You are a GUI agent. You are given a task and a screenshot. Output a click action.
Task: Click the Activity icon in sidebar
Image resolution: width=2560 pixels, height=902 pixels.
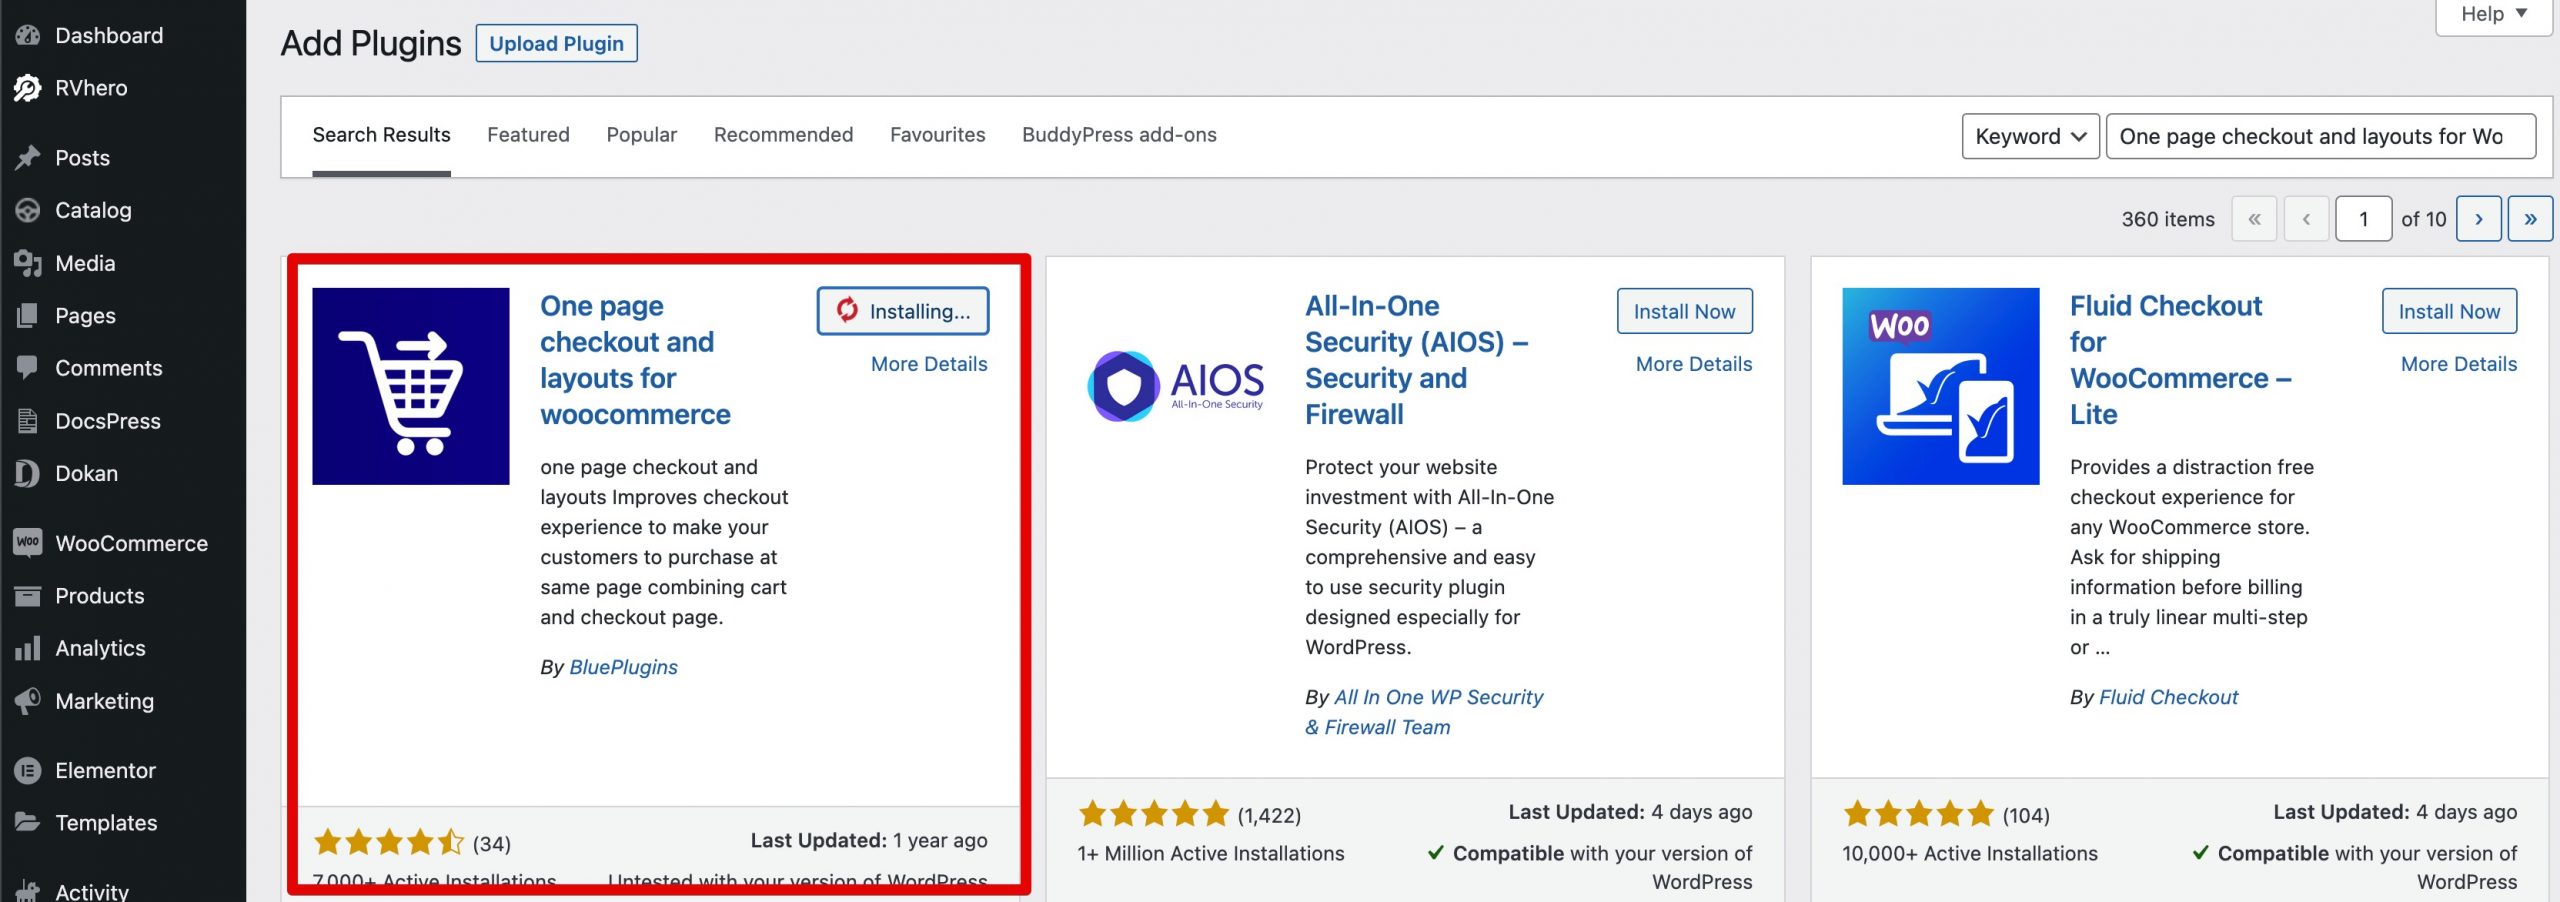[x=28, y=890]
